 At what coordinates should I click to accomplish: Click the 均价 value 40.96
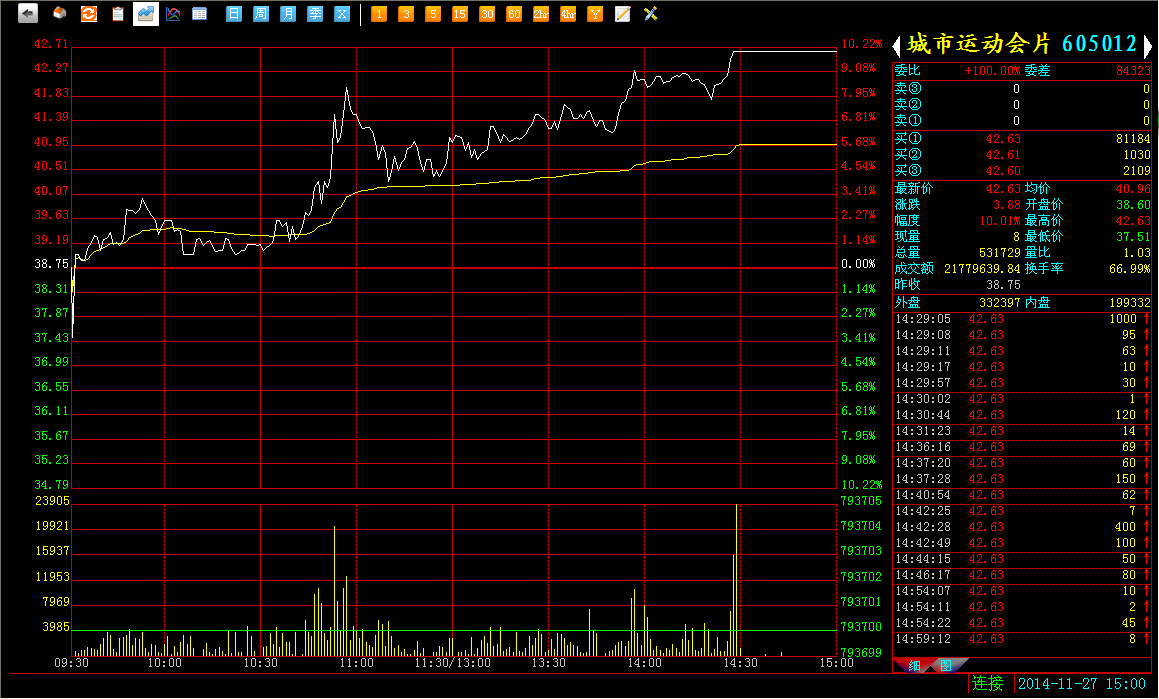coord(1133,189)
